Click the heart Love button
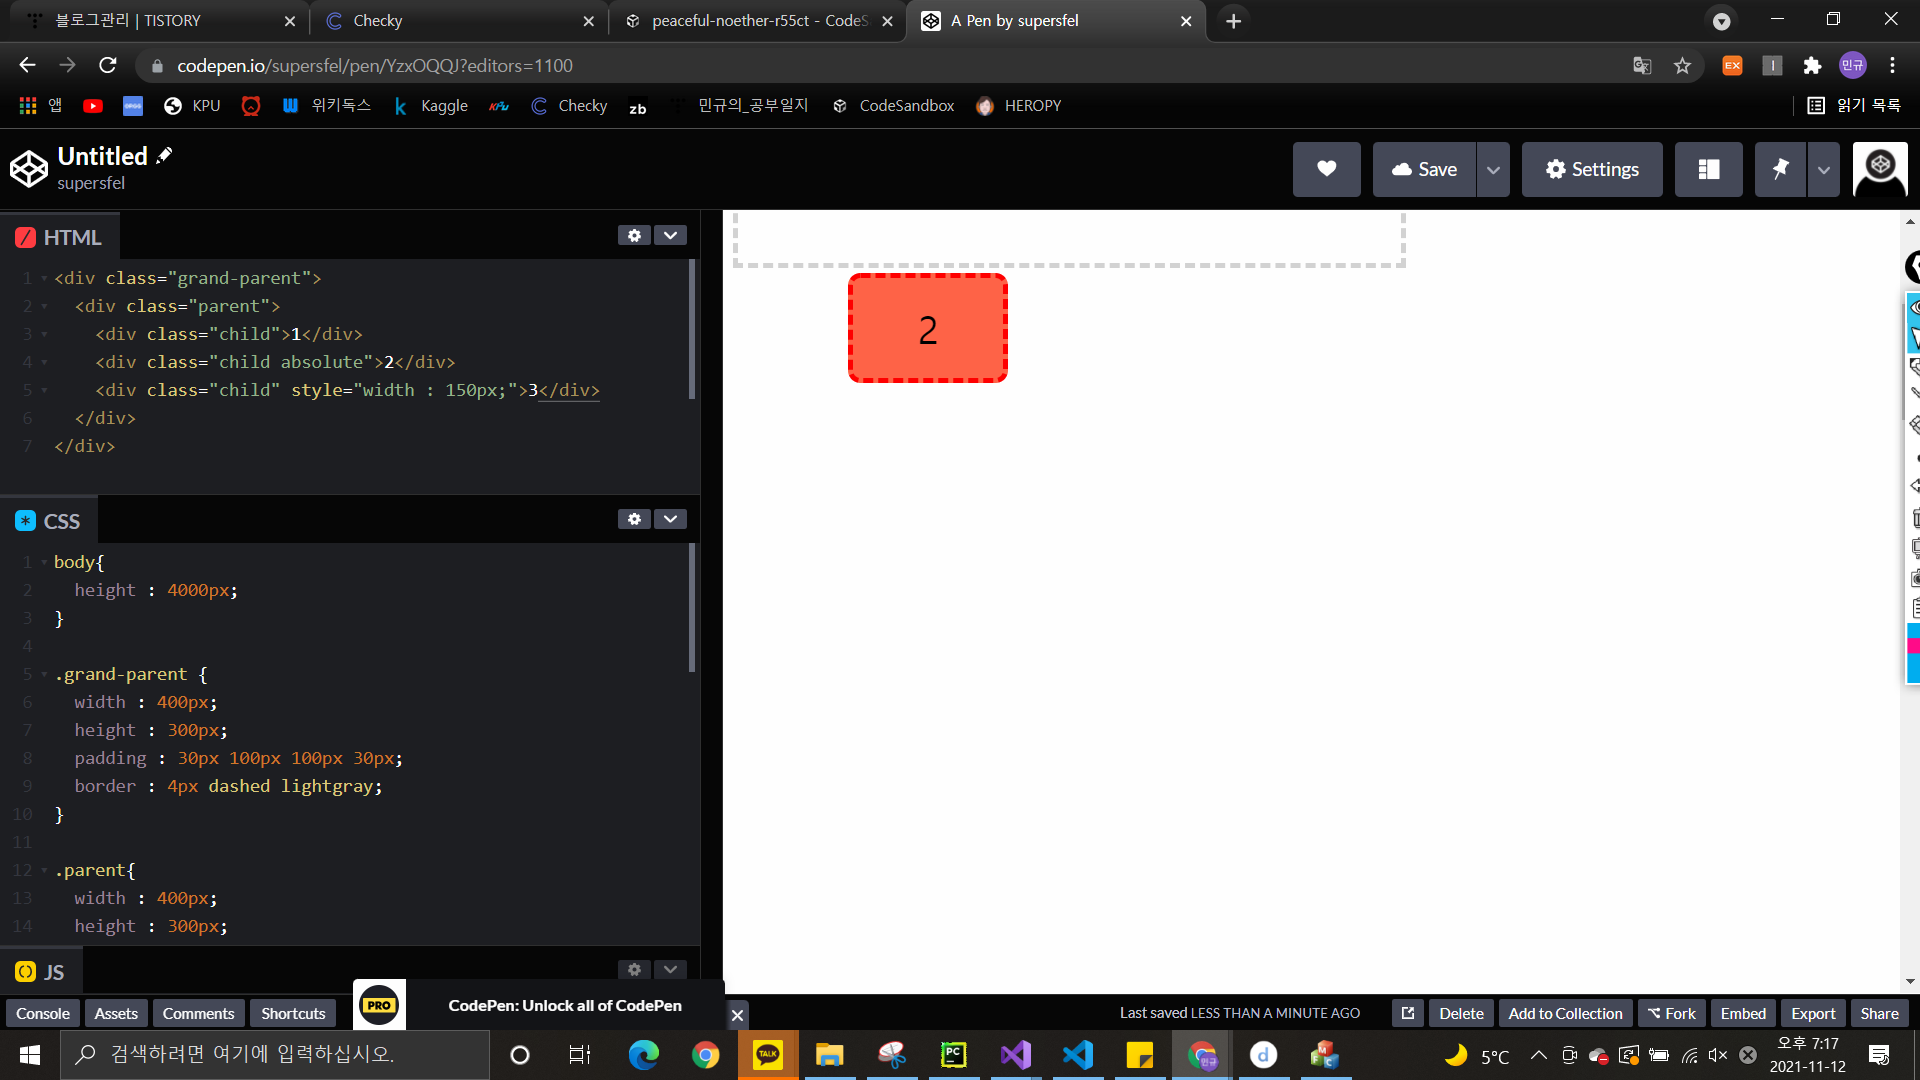The image size is (1920, 1080). [x=1326, y=169]
